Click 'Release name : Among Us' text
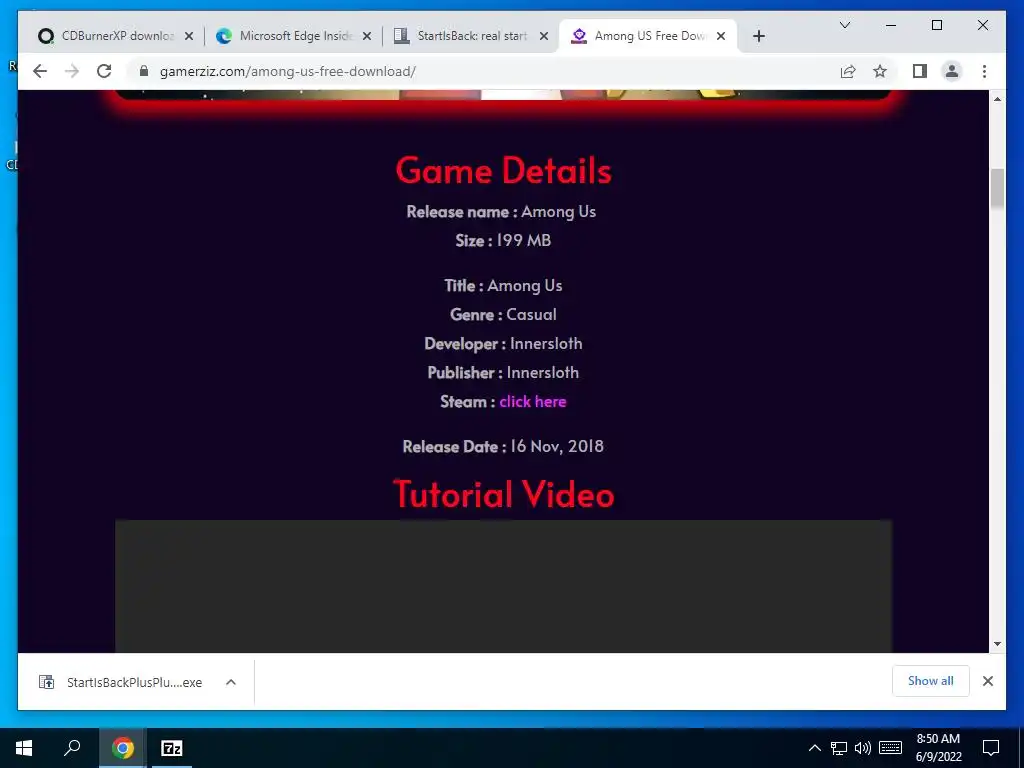Viewport: 1024px width, 768px height. pos(502,212)
